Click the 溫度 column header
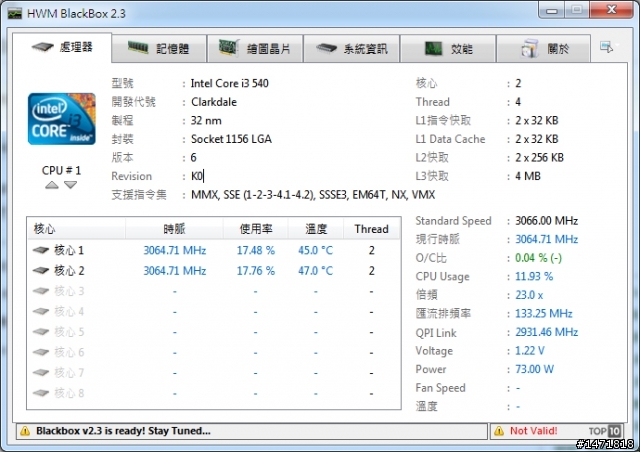640x452 pixels. coord(316,229)
